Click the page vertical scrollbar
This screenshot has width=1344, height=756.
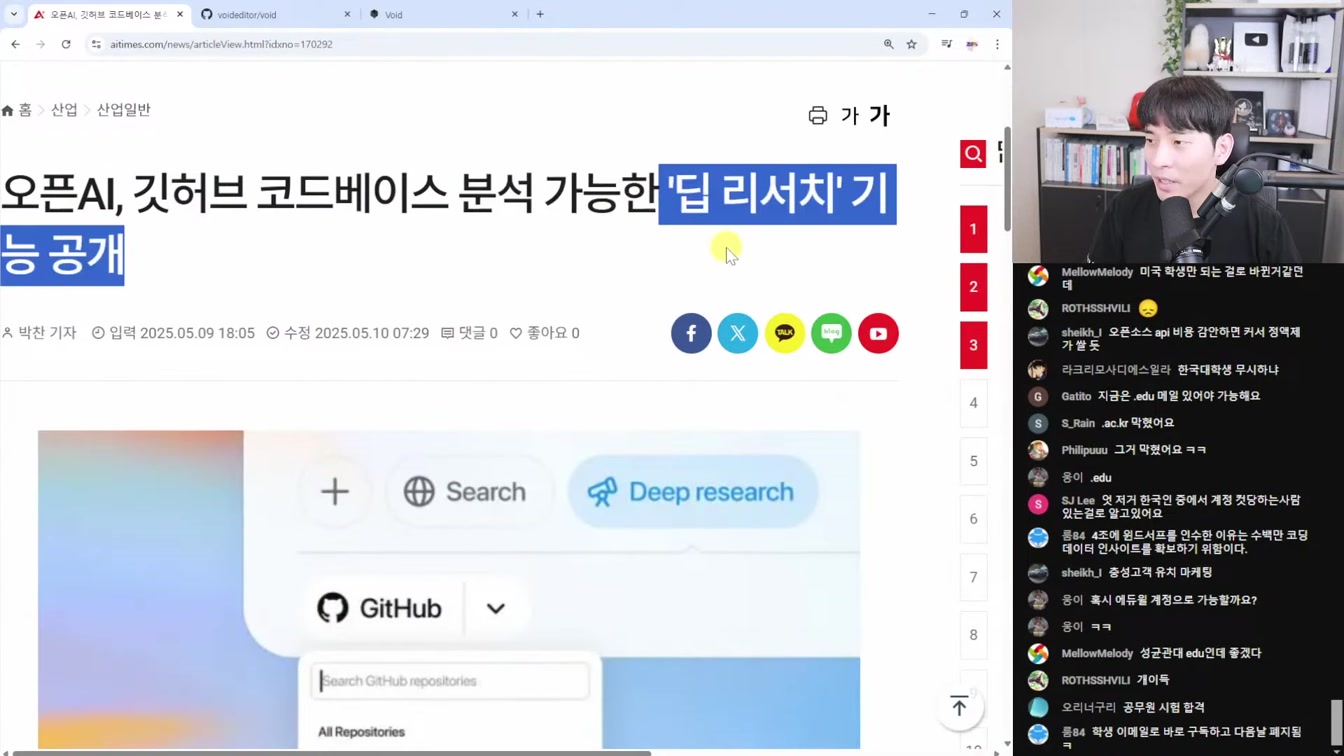click(x=1007, y=180)
